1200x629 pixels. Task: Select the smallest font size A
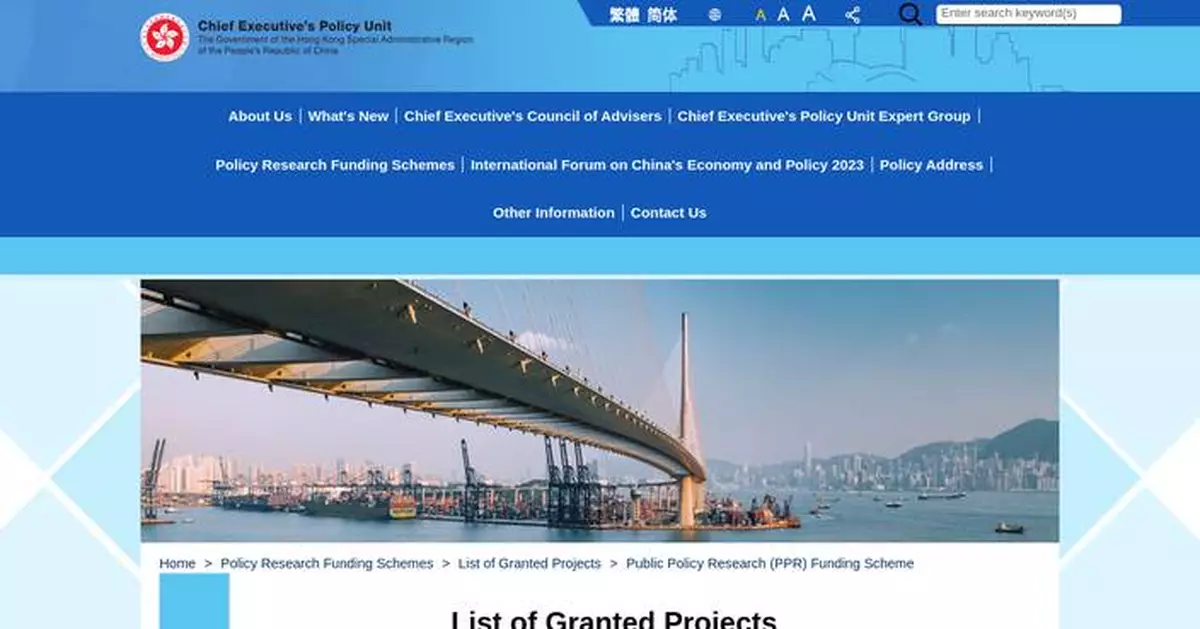(x=760, y=15)
